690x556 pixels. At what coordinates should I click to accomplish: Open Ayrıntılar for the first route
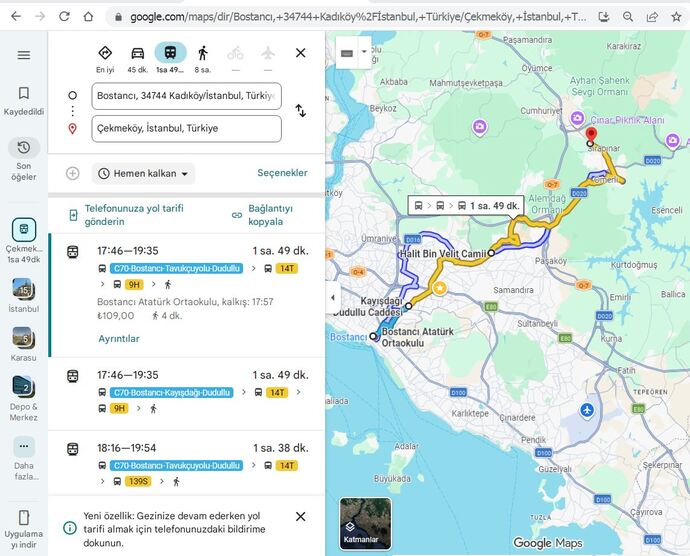[119, 339]
